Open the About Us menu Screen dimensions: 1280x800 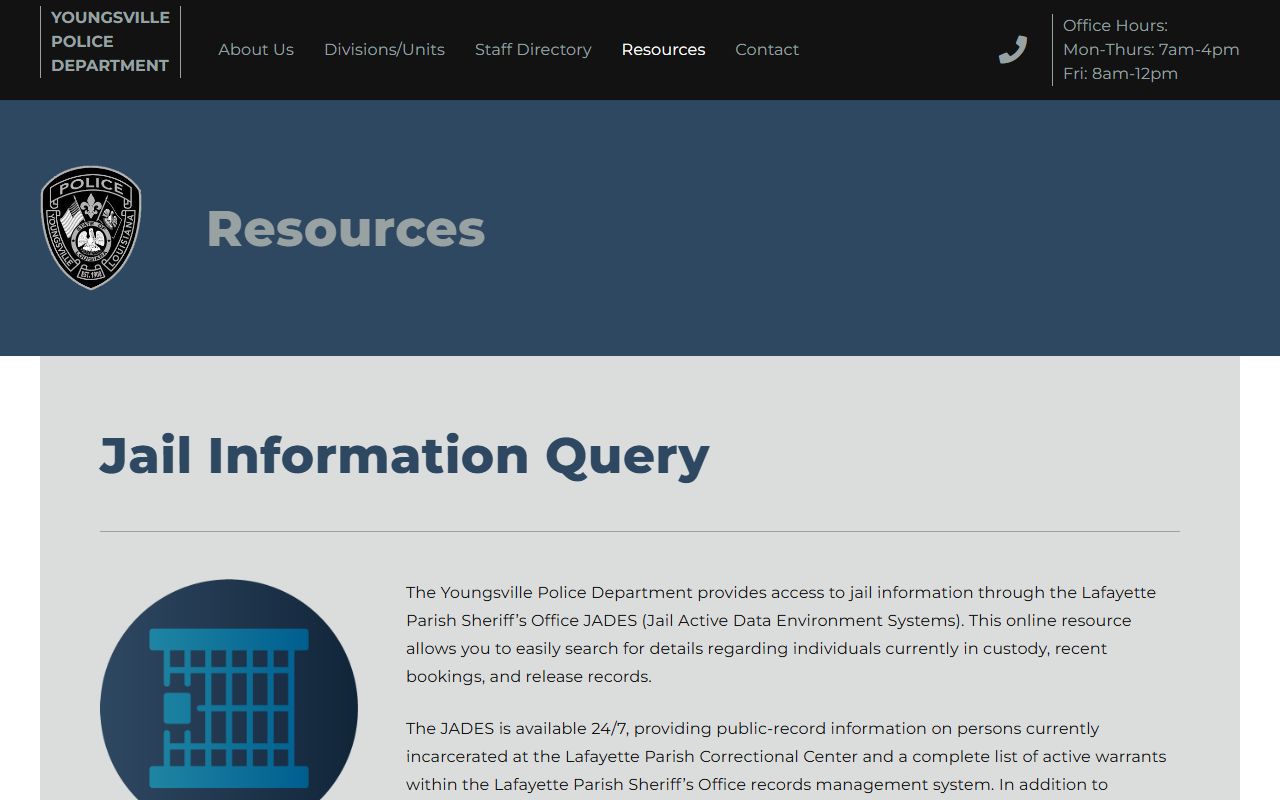point(256,50)
